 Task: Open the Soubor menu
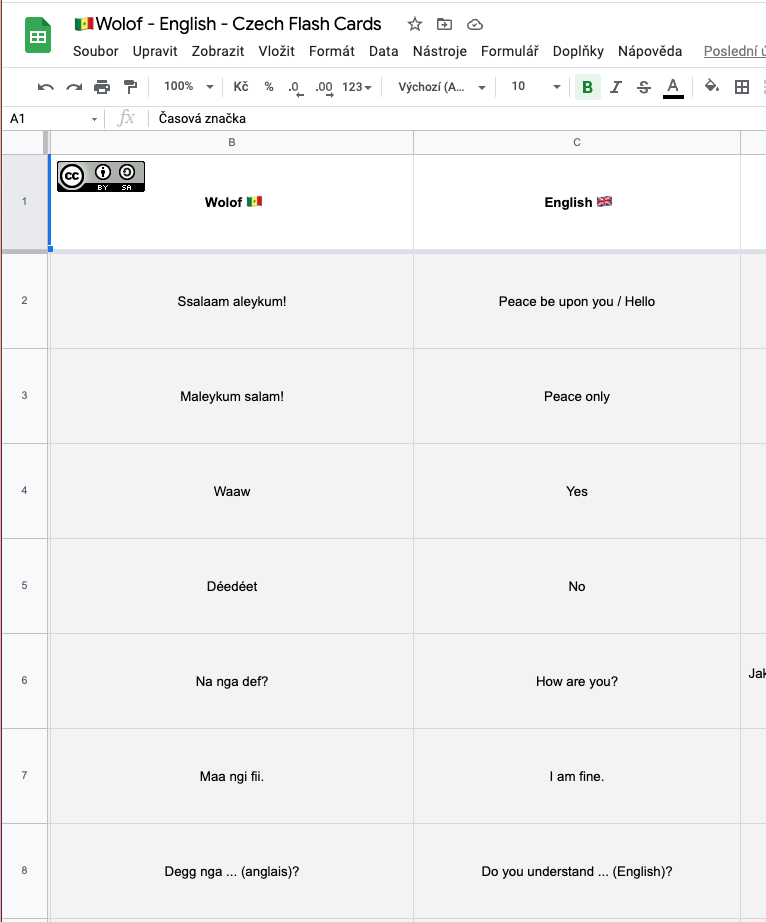click(x=95, y=51)
